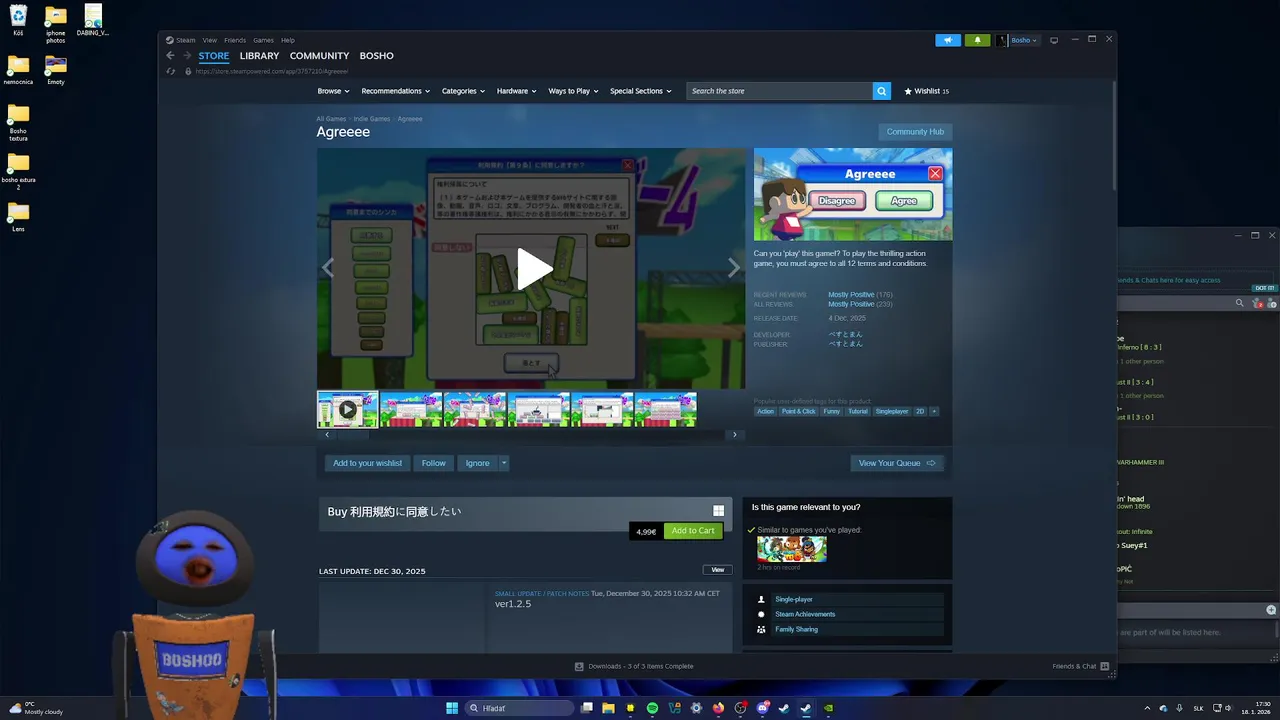
Task: Click the store search magnifier button
Action: tap(881, 91)
